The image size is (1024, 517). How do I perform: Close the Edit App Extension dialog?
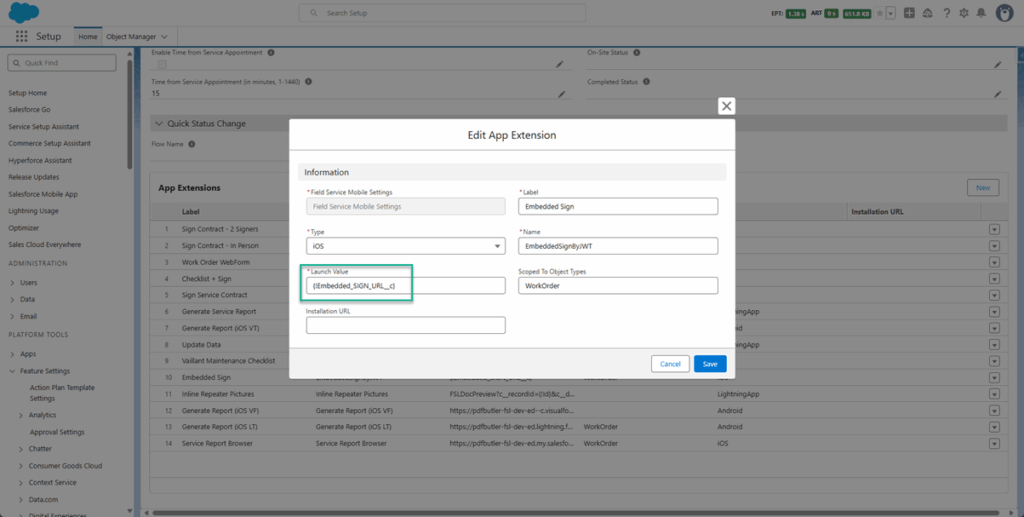[726, 106]
